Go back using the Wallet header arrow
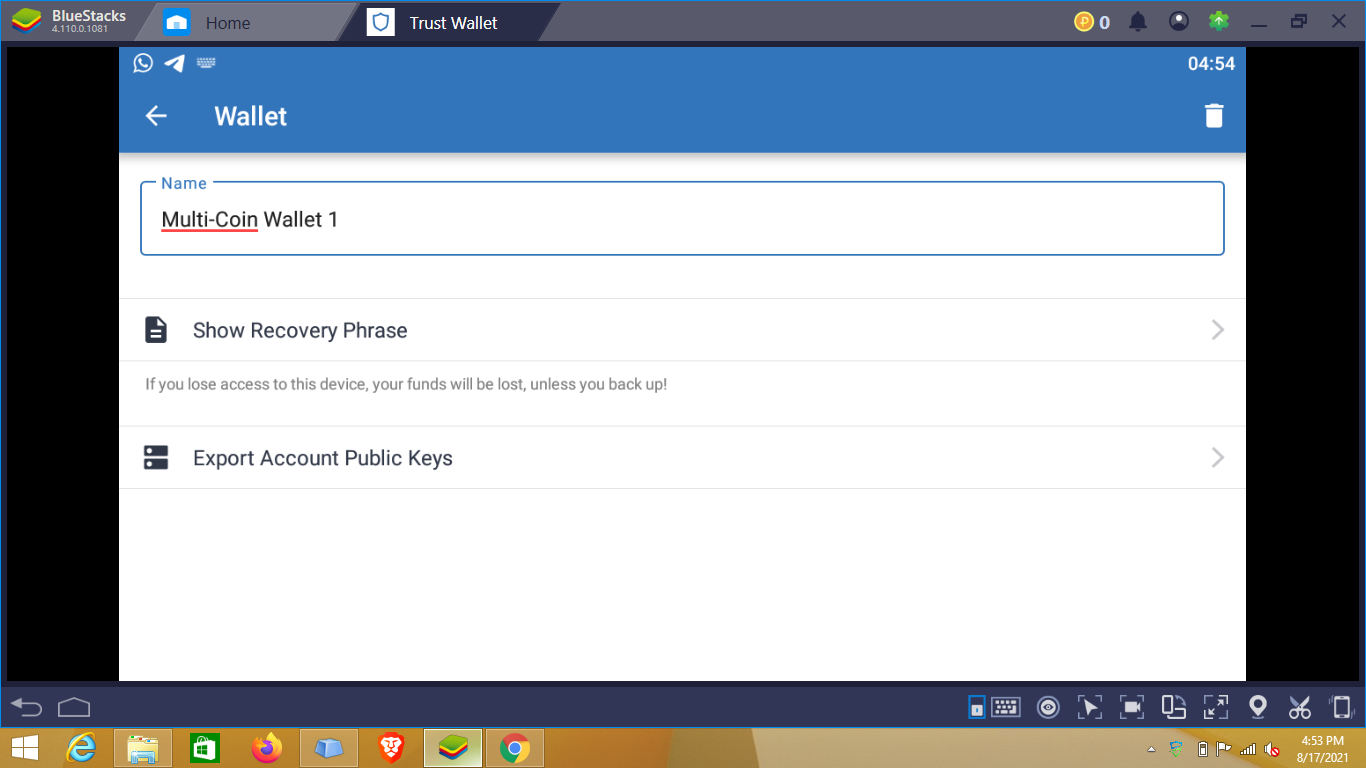The image size is (1366, 768). (156, 116)
